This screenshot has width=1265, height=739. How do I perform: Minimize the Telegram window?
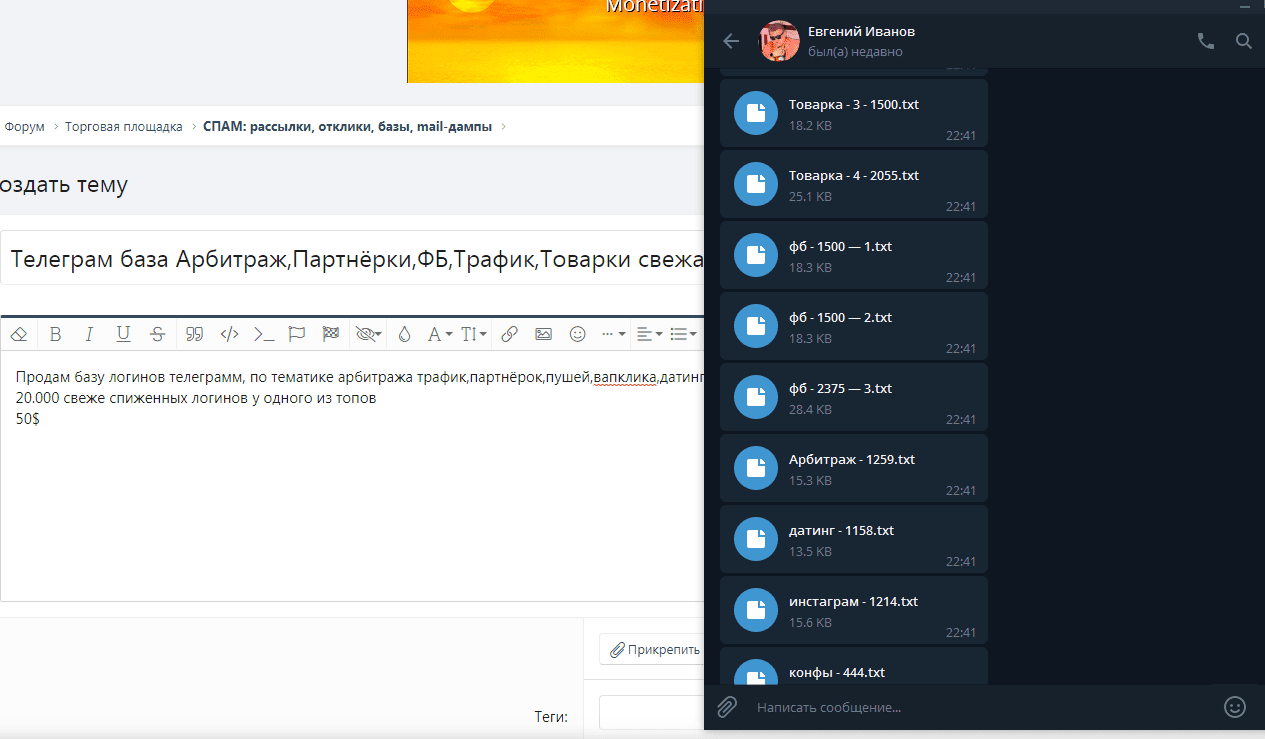pos(1245,6)
